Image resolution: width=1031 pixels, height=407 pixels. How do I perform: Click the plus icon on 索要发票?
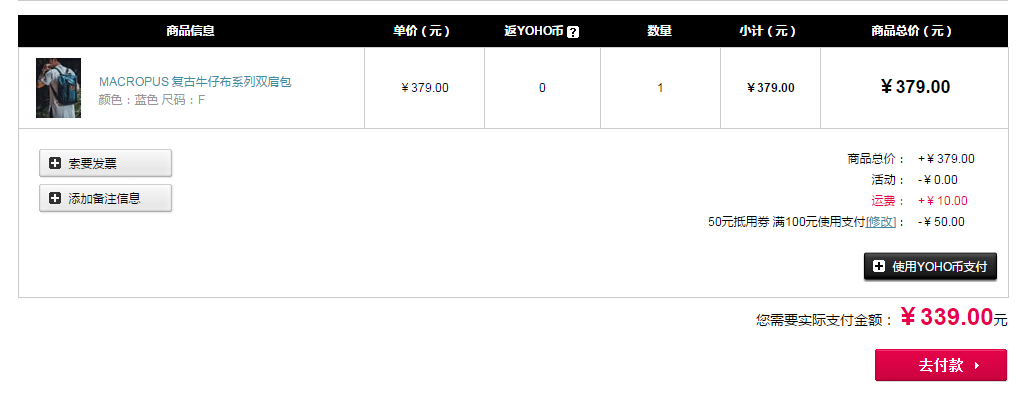point(55,163)
